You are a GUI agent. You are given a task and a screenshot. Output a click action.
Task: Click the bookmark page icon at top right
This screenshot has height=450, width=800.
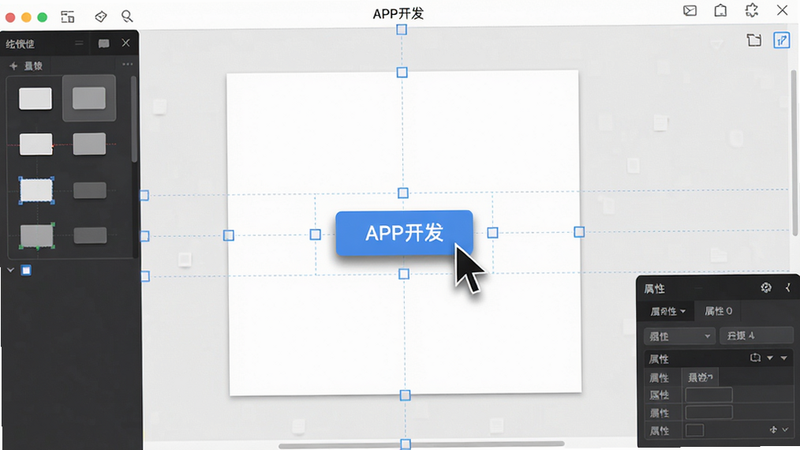click(x=720, y=11)
